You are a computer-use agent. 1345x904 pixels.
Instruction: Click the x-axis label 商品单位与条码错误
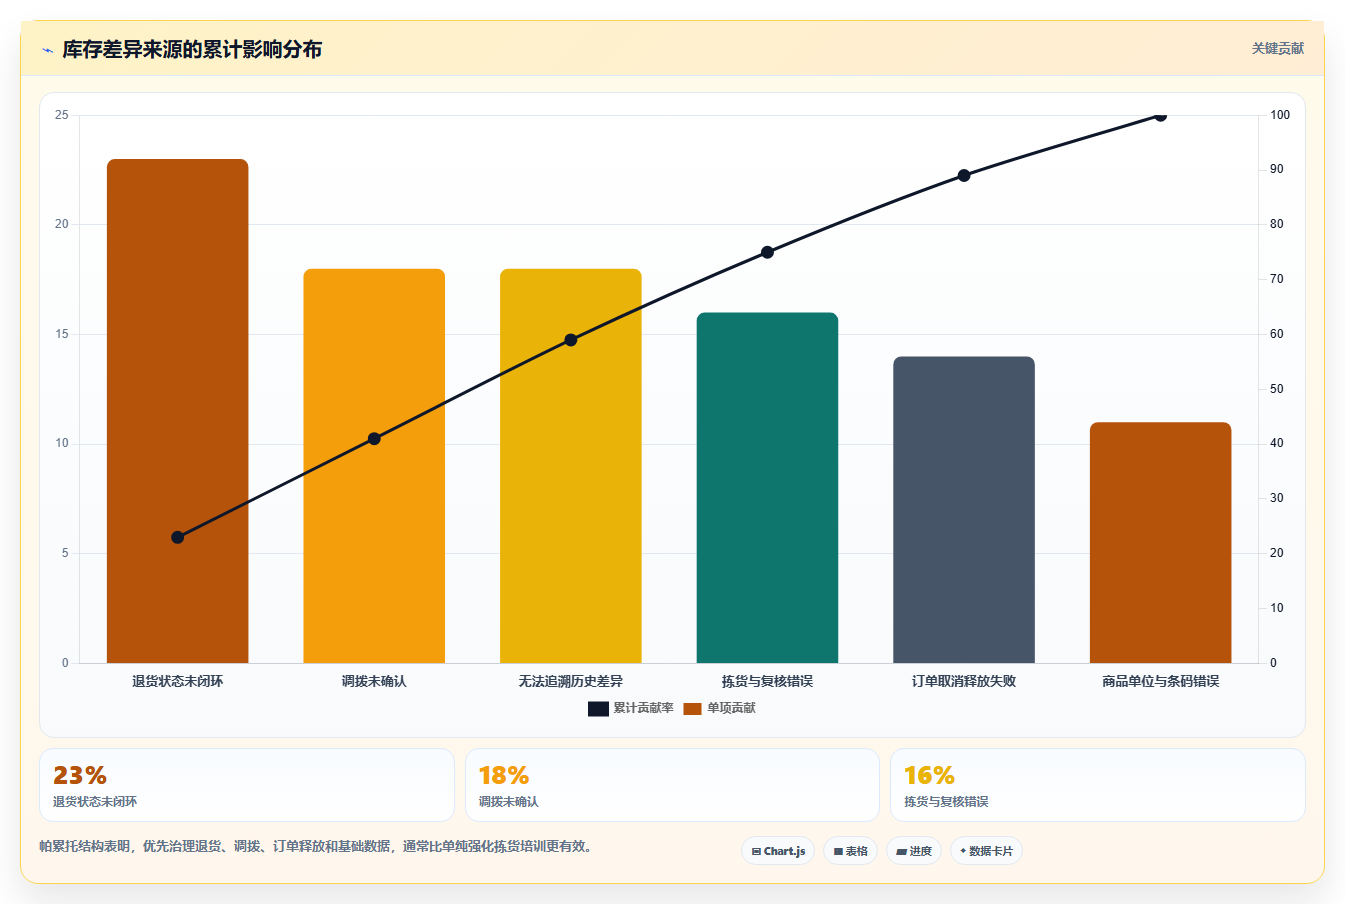point(1160,681)
